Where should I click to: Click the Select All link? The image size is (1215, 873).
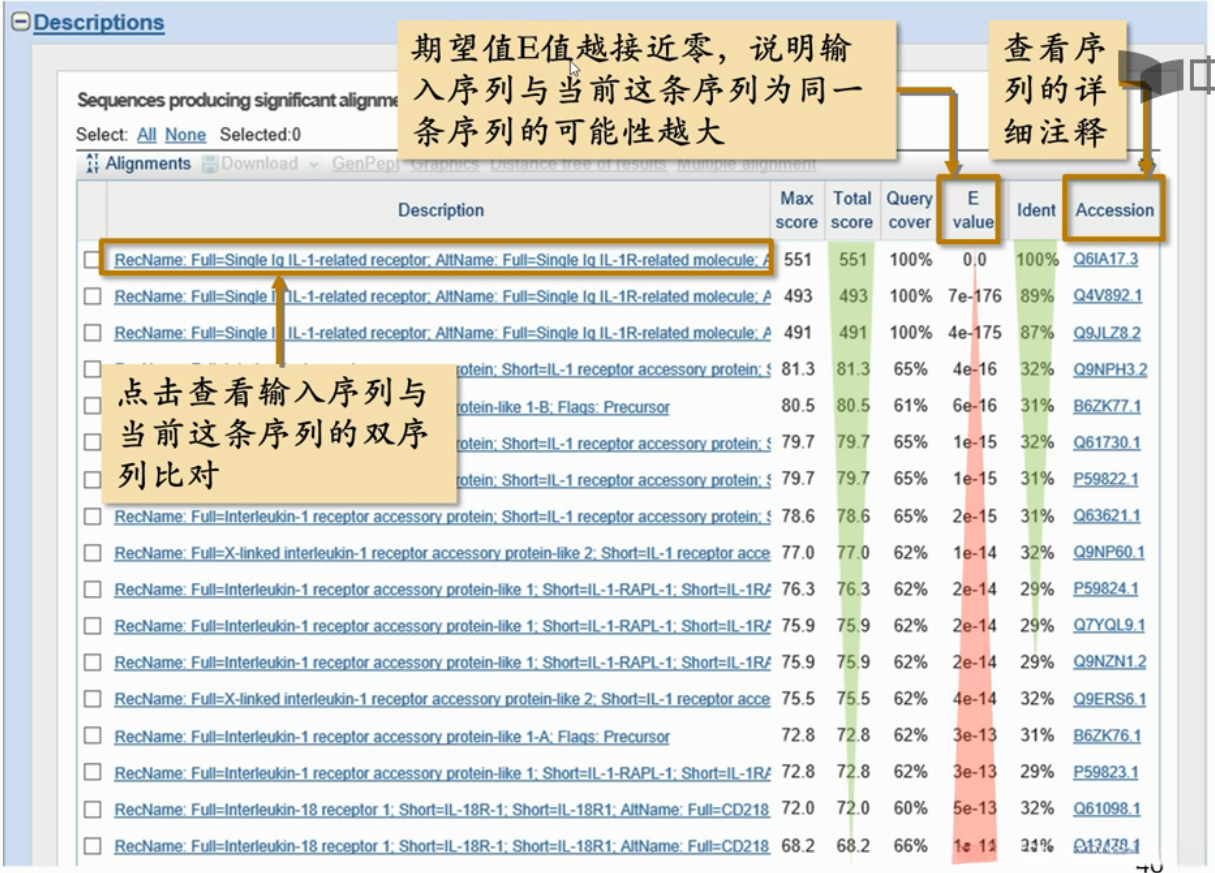[x=147, y=135]
